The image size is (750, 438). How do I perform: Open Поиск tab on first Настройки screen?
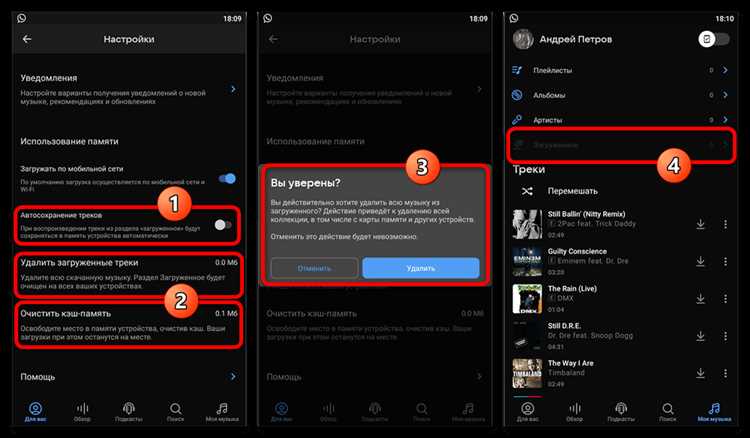[176, 412]
